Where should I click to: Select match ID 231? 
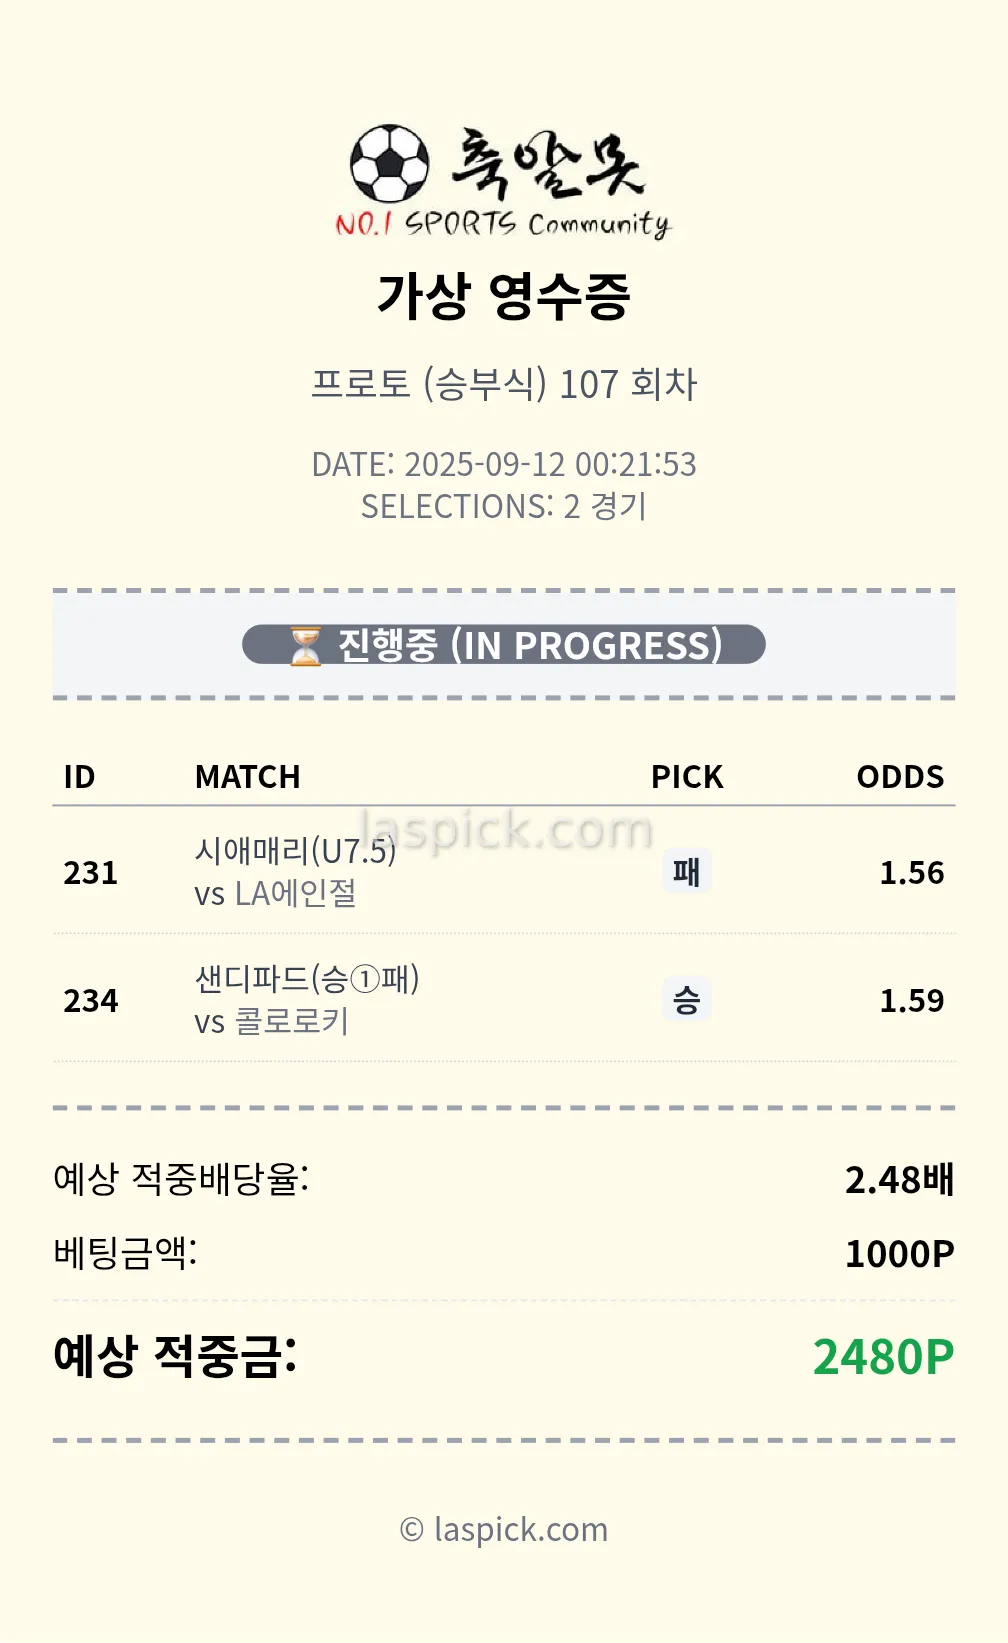(91, 873)
